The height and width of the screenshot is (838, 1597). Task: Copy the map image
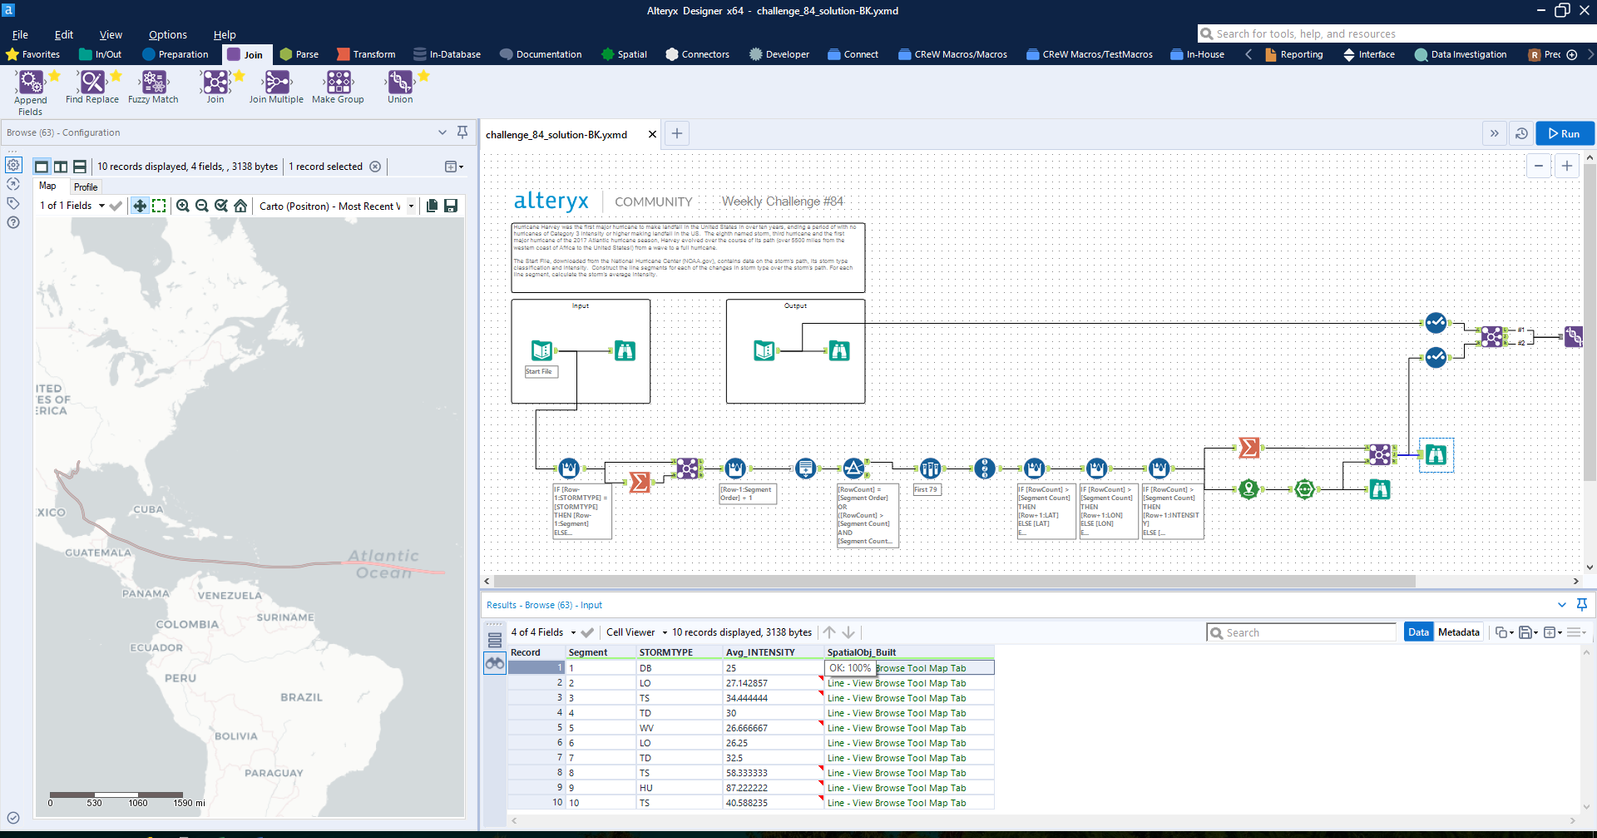click(432, 206)
